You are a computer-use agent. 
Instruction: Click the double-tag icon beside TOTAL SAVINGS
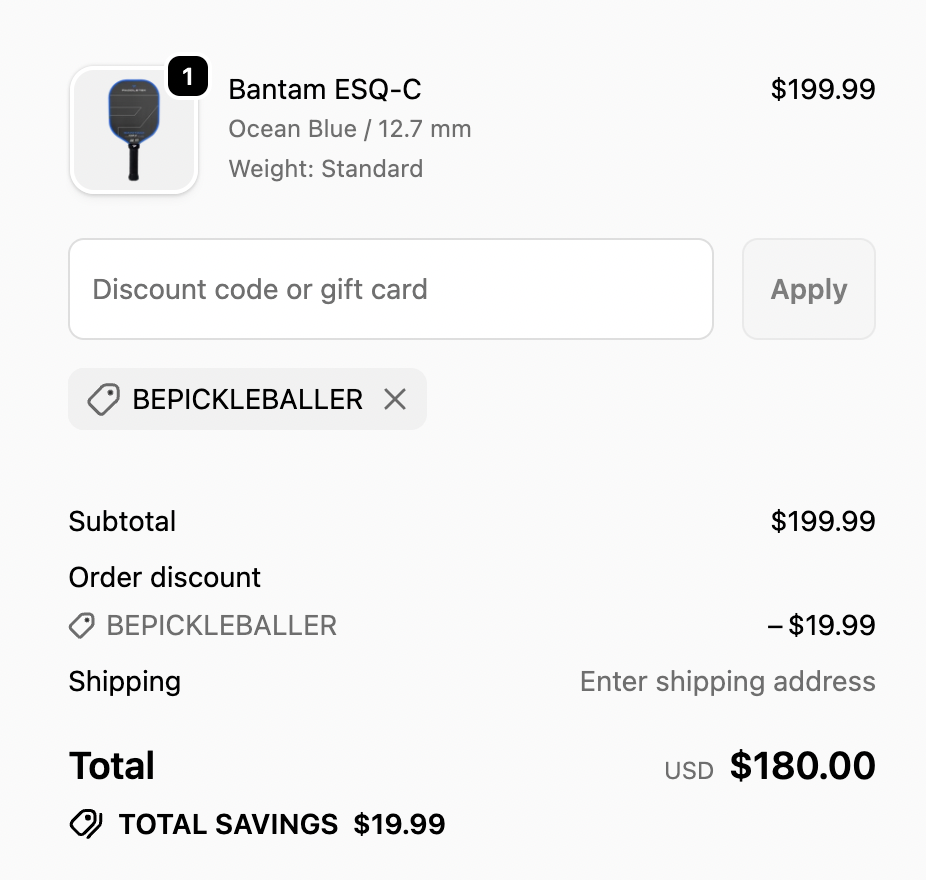click(86, 824)
